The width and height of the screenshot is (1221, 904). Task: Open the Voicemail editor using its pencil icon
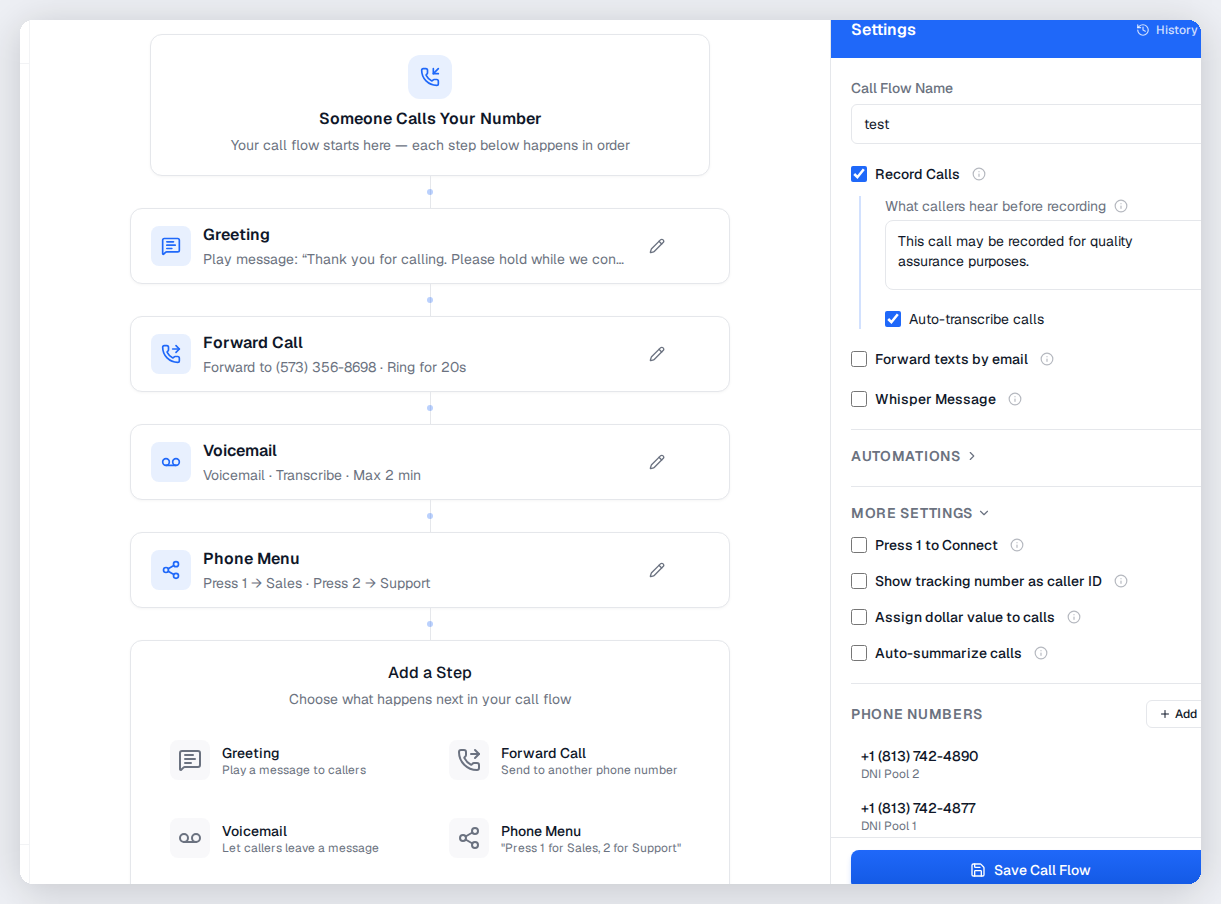pyautogui.click(x=657, y=462)
